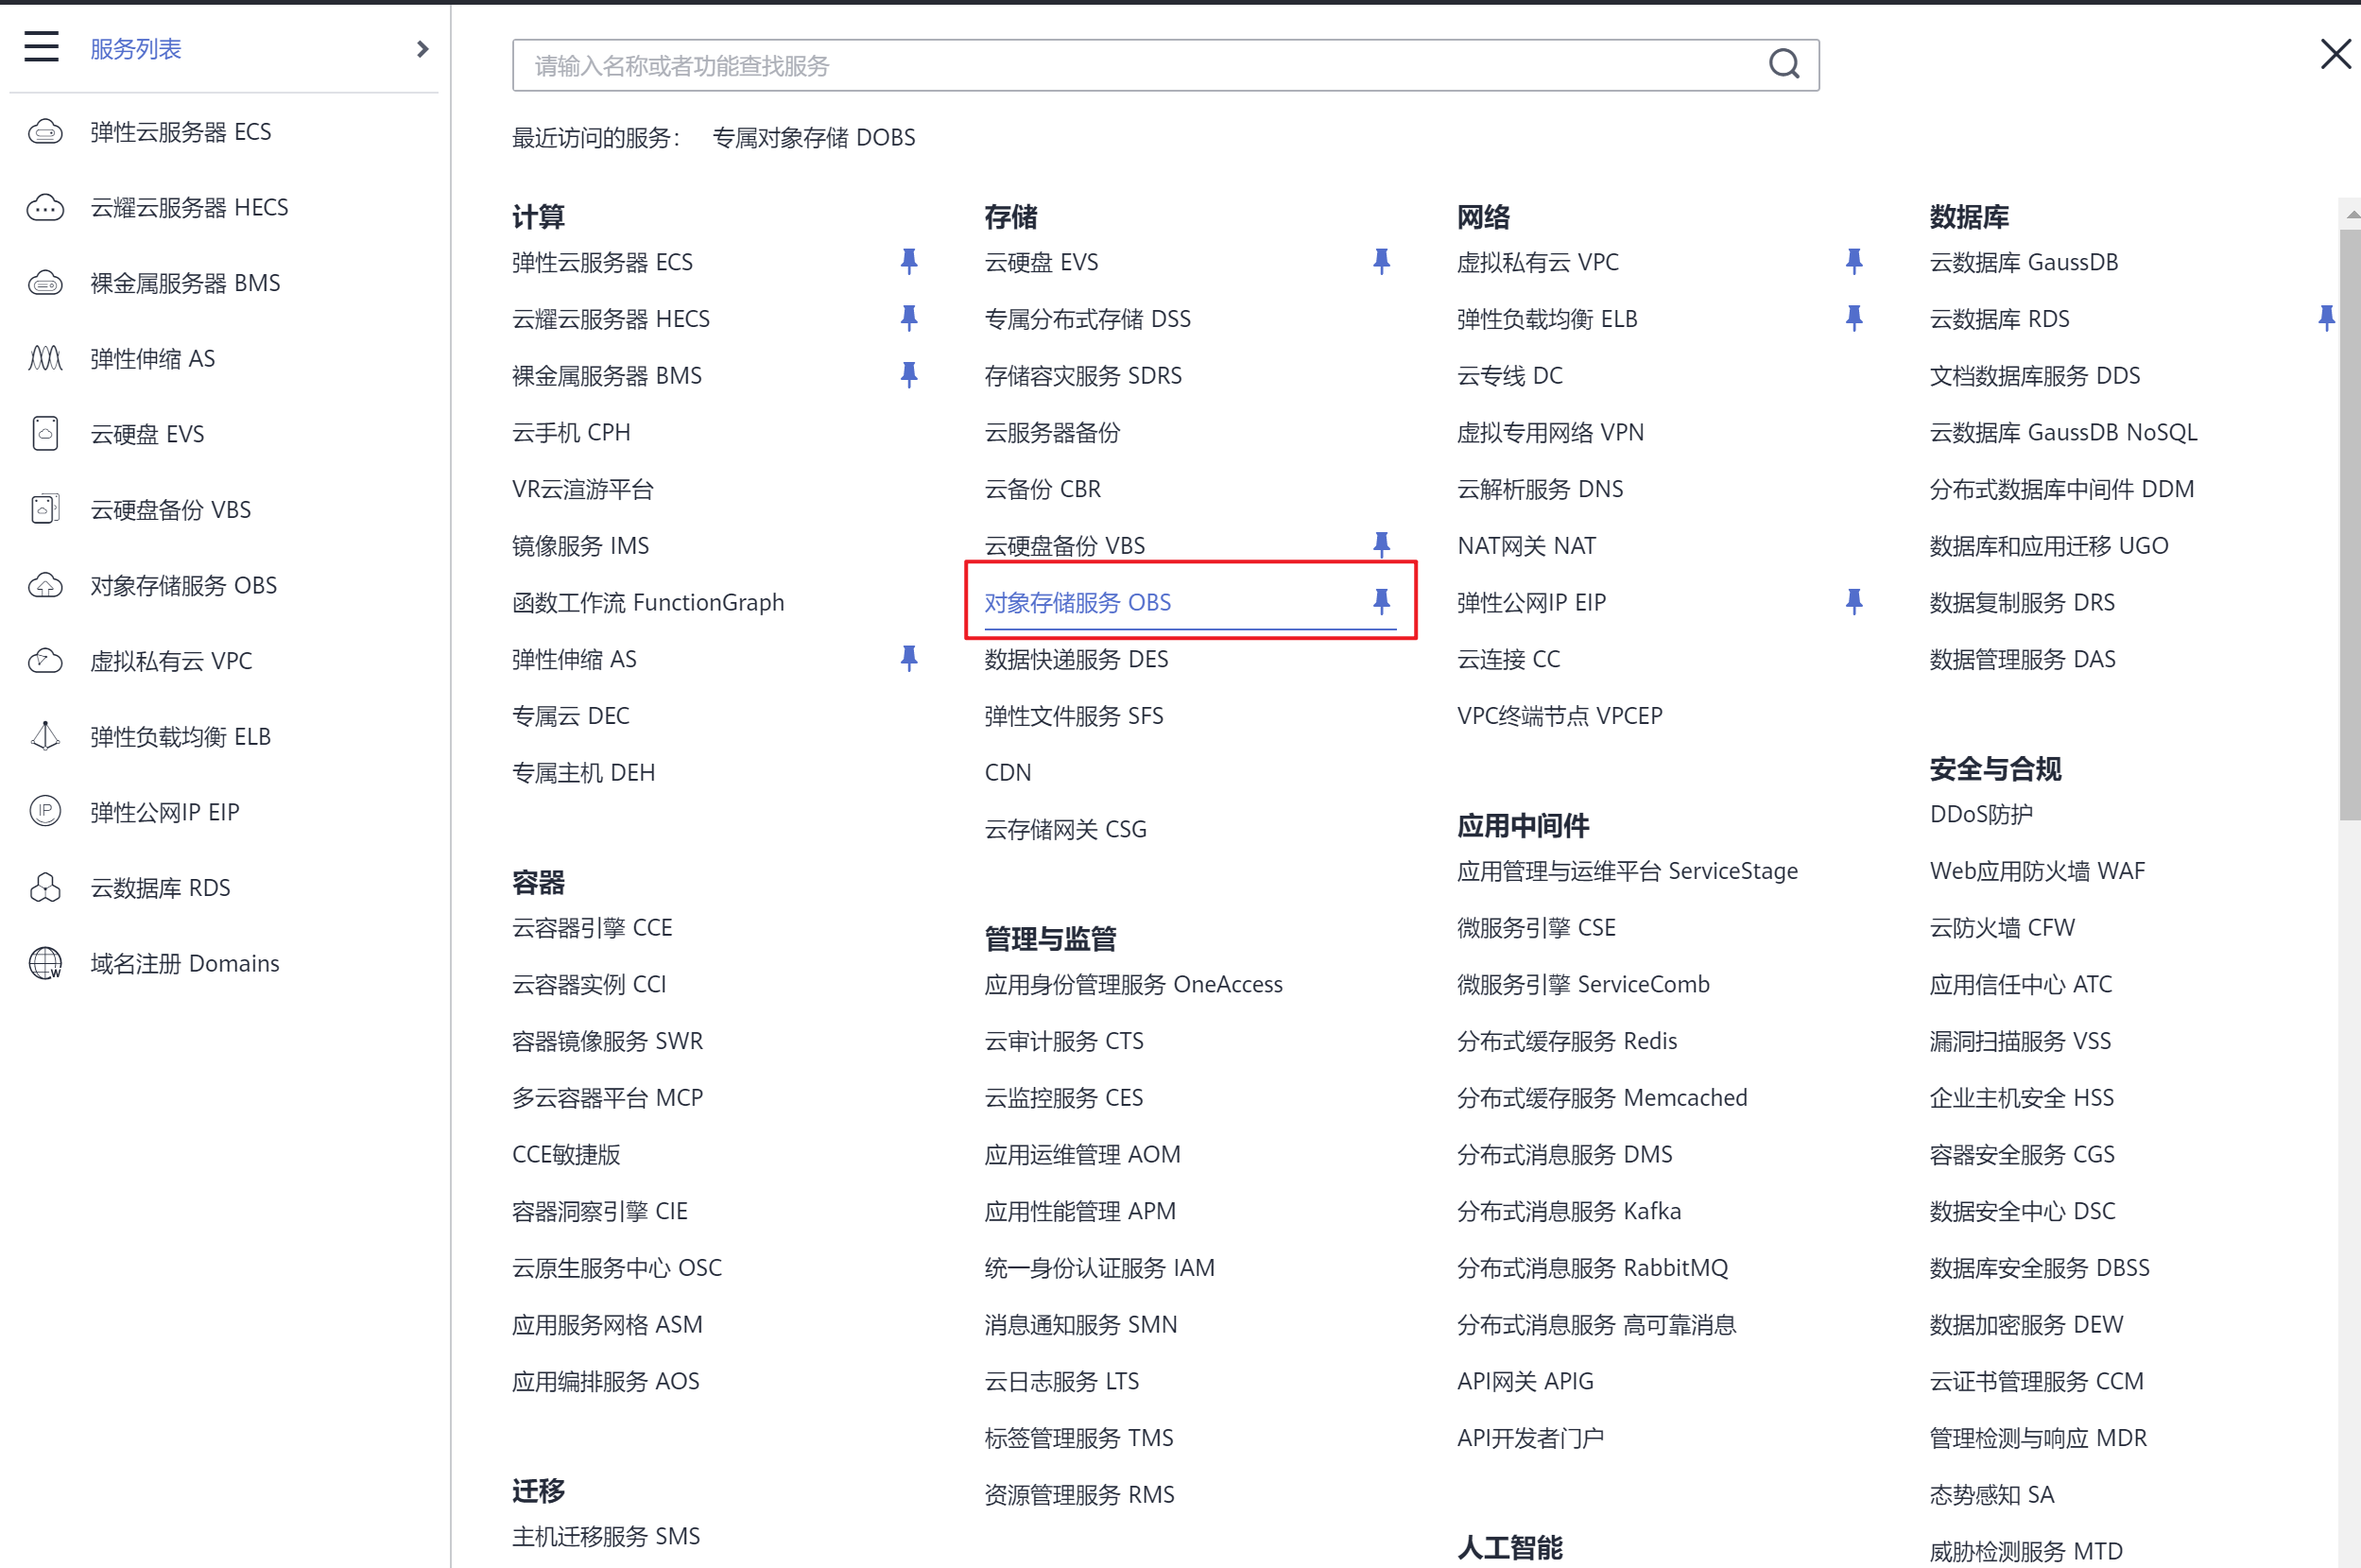Open 数据加密服务 DEW
The image size is (2361, 1568).
2026,1325
